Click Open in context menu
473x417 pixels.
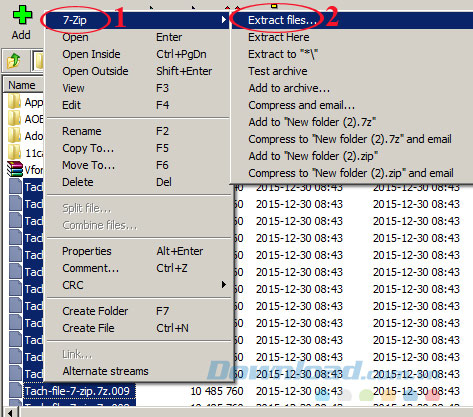click(x=137, y=37)
